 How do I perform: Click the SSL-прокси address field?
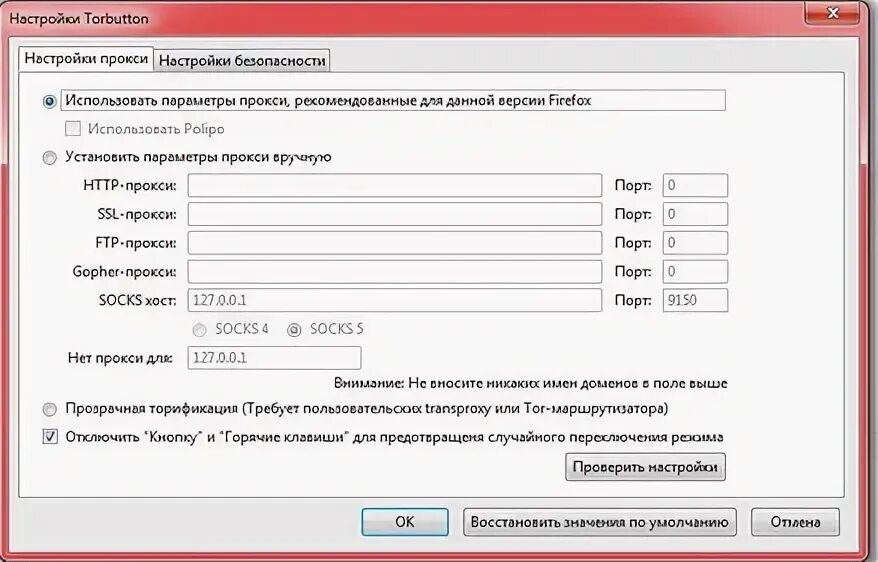(395, 214)
